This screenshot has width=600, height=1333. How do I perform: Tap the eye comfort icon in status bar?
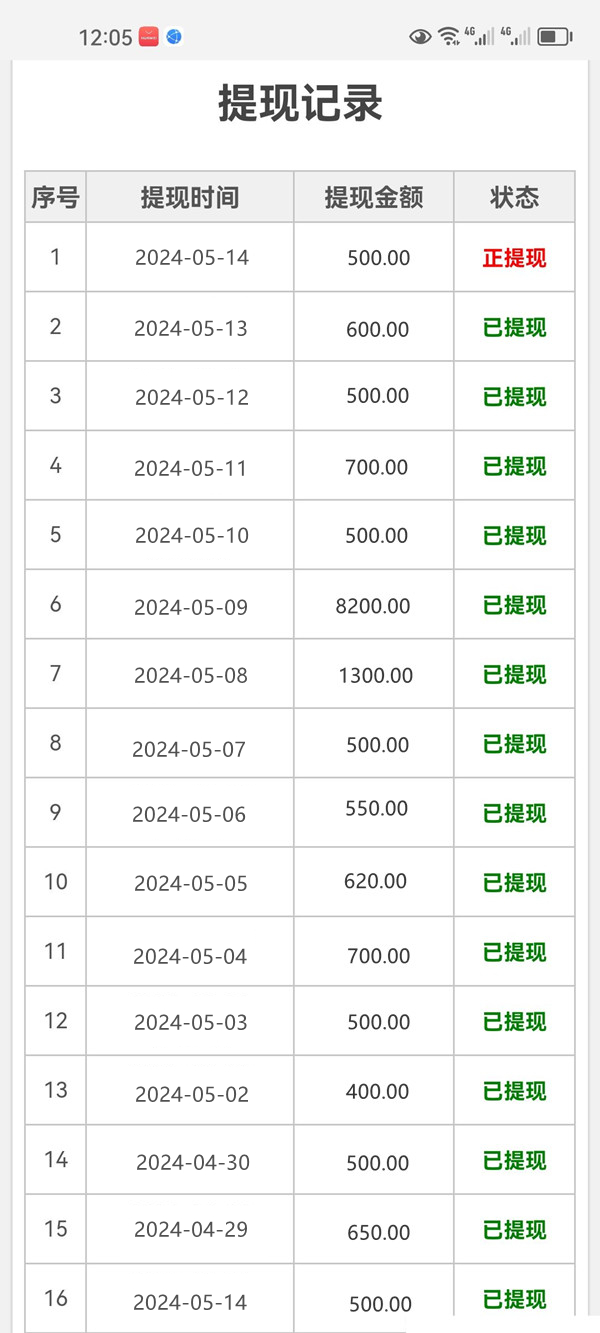[420, 37]
